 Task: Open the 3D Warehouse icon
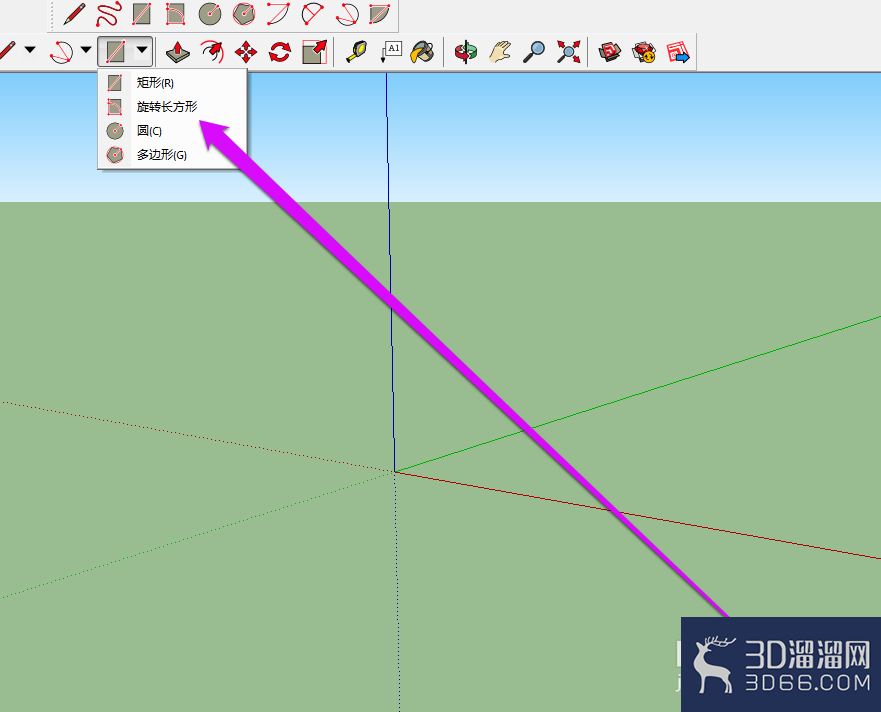(610, 52)
